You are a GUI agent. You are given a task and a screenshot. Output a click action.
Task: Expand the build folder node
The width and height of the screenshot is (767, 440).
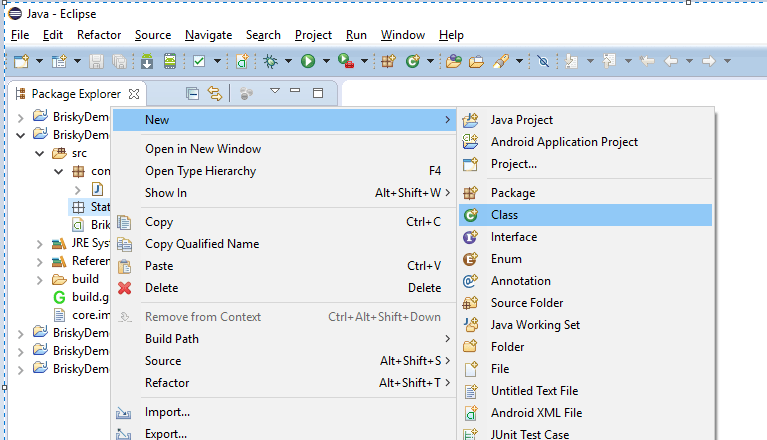[x=40, y=280]
